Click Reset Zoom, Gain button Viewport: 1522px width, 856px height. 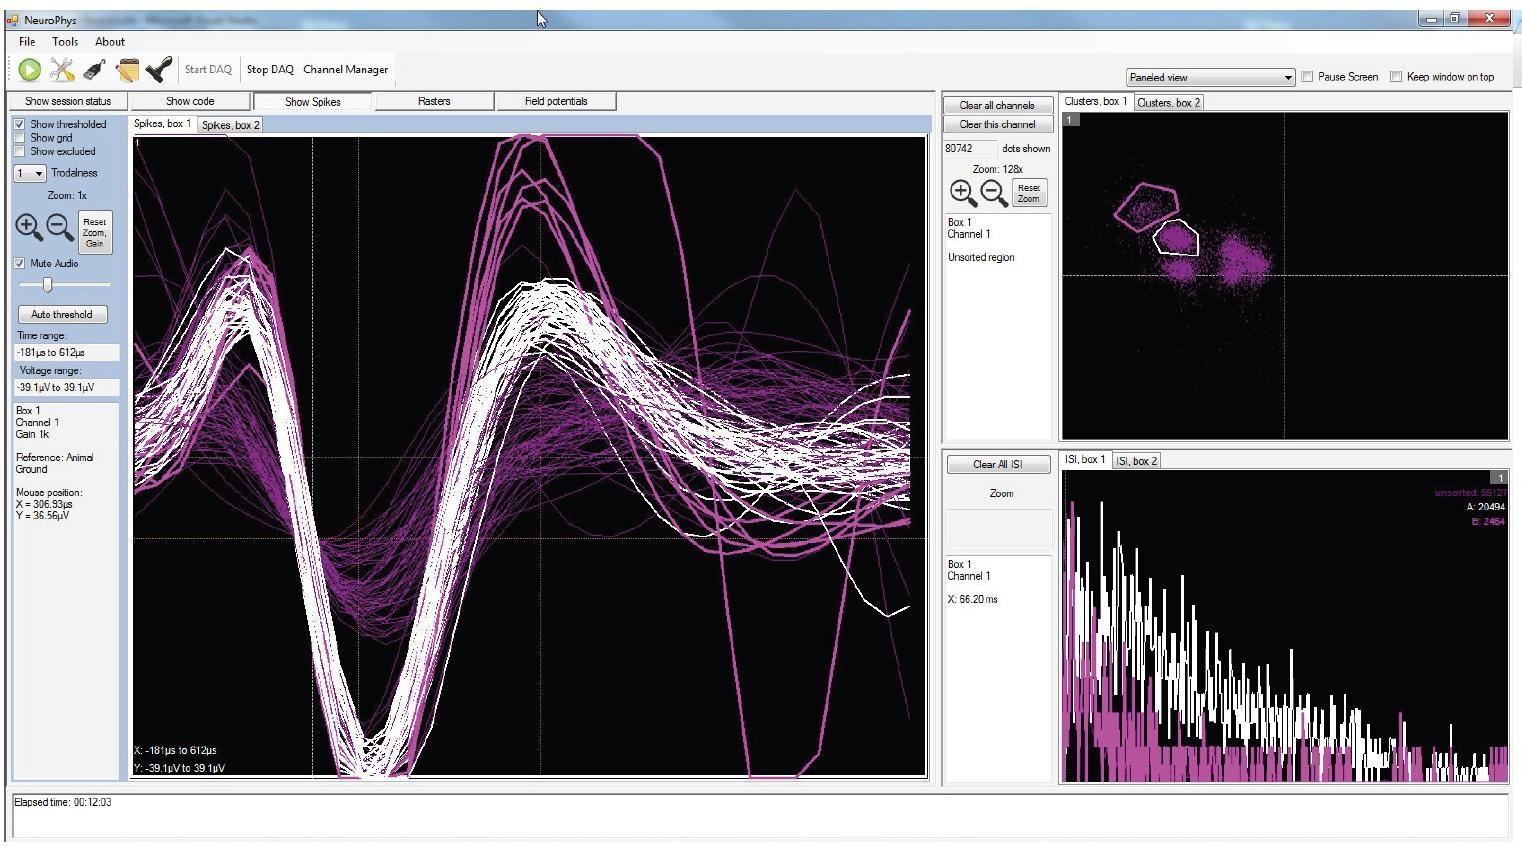click(x=95, y=232)
